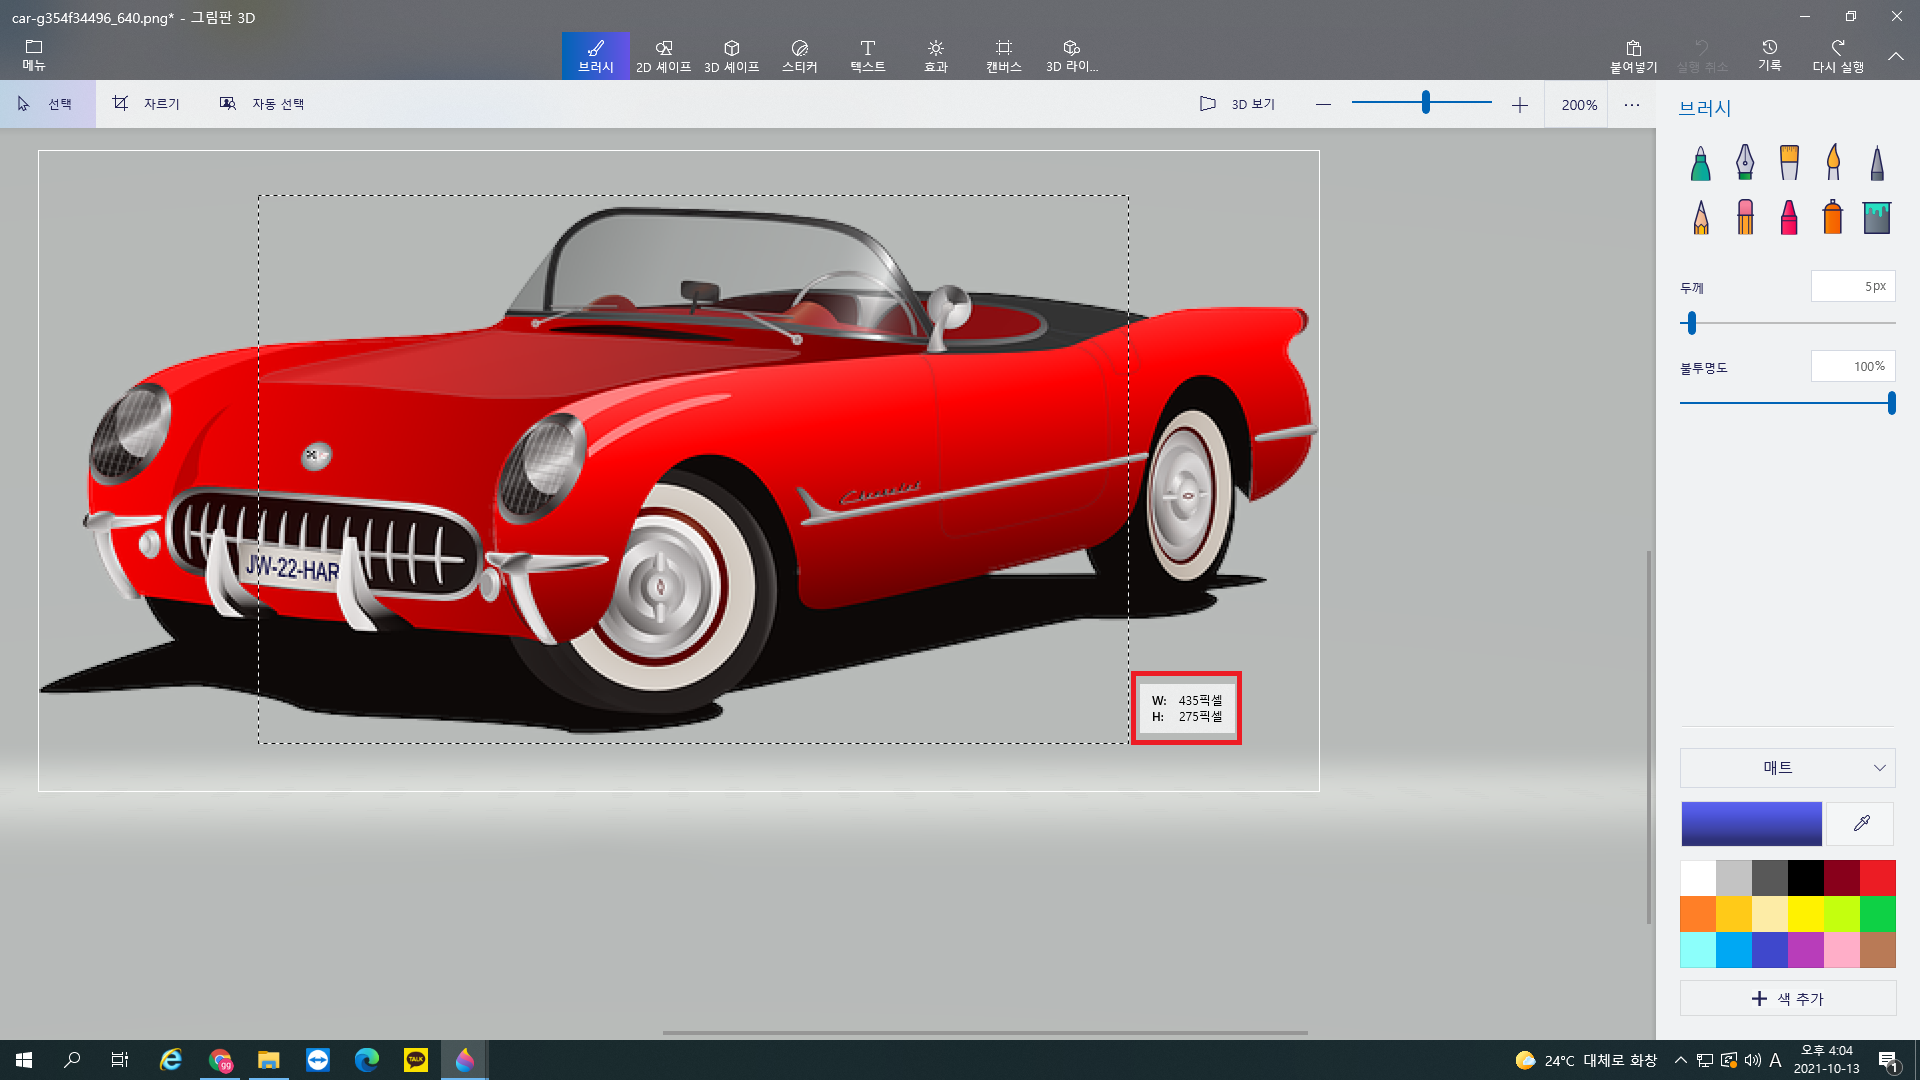Enable 자동 선택 magic select
1920x1080 pixels.
262,104
